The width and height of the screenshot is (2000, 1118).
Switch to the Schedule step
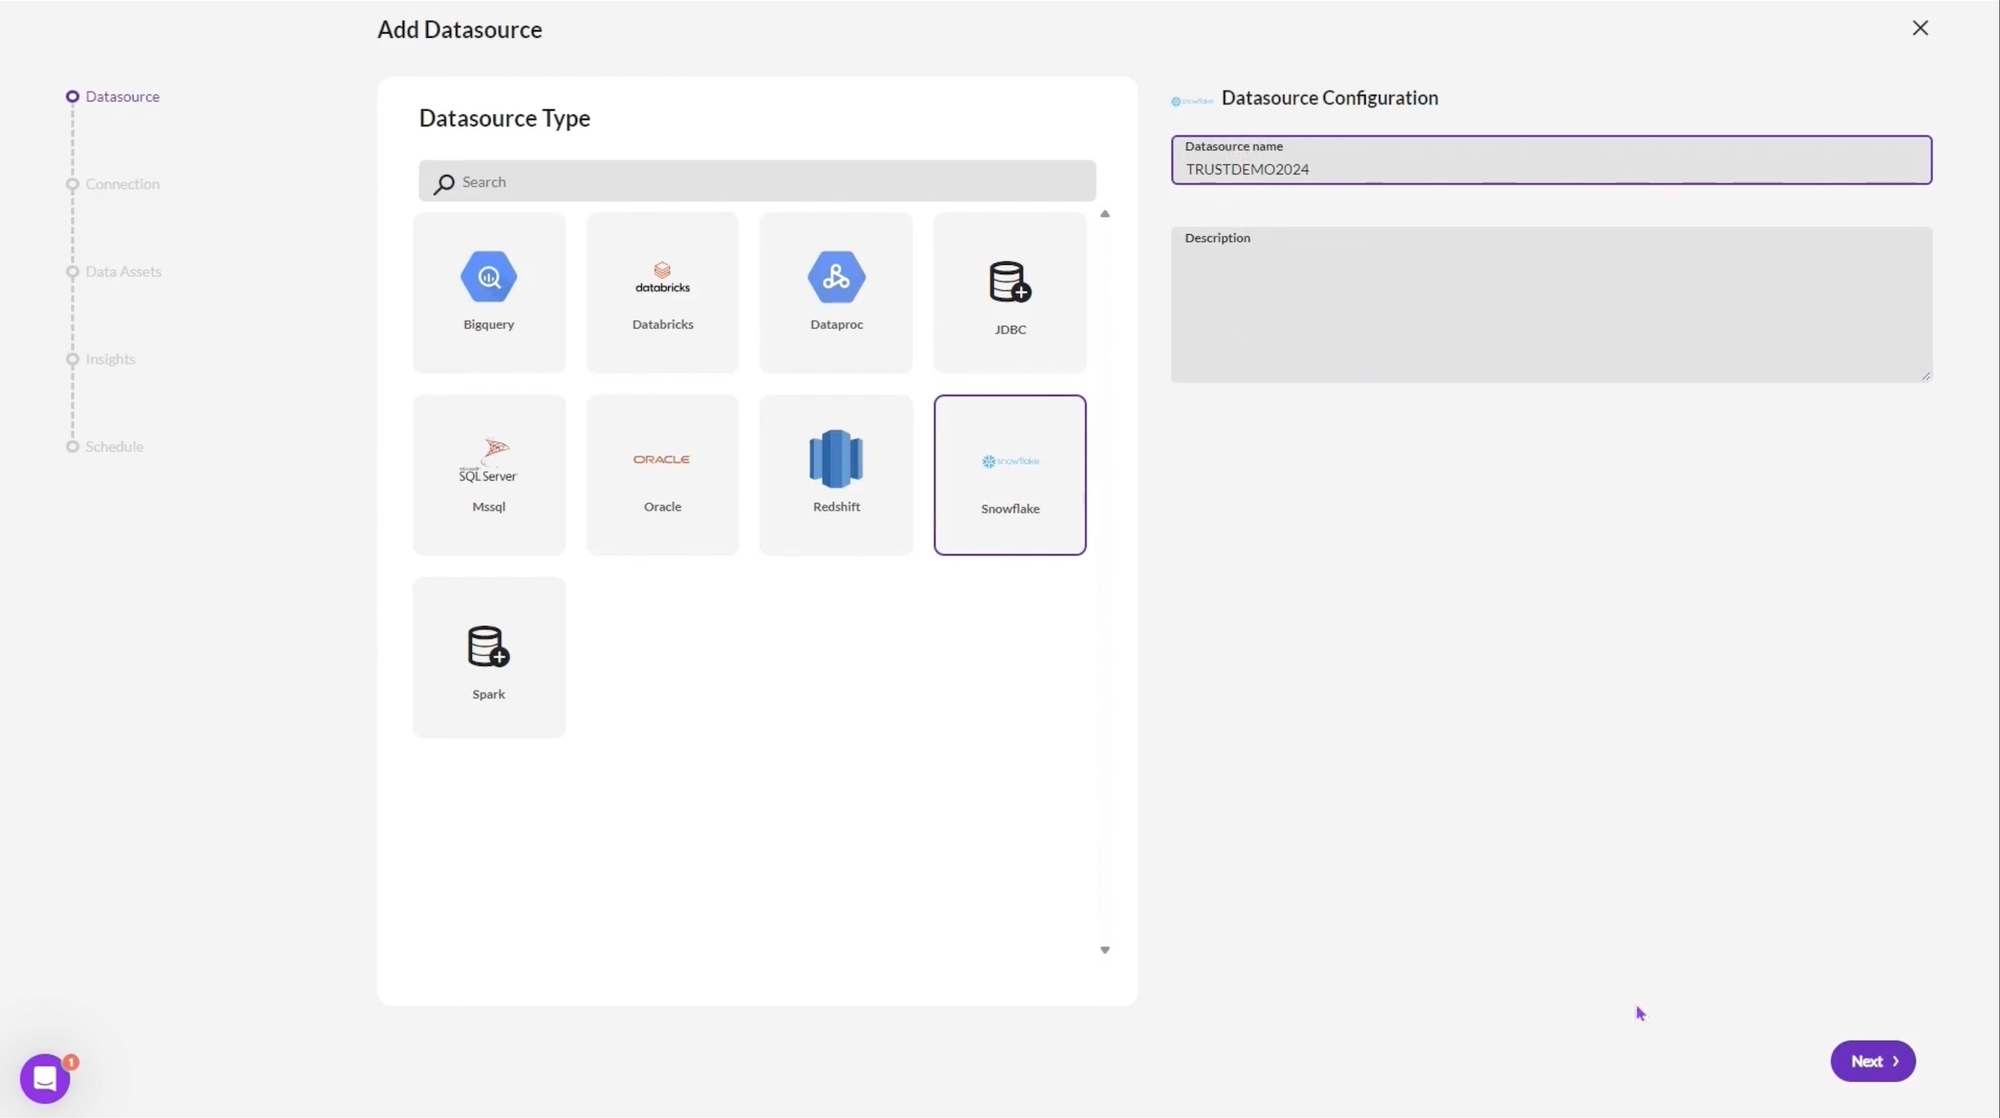pyautogui.click(x=114, y=447)
